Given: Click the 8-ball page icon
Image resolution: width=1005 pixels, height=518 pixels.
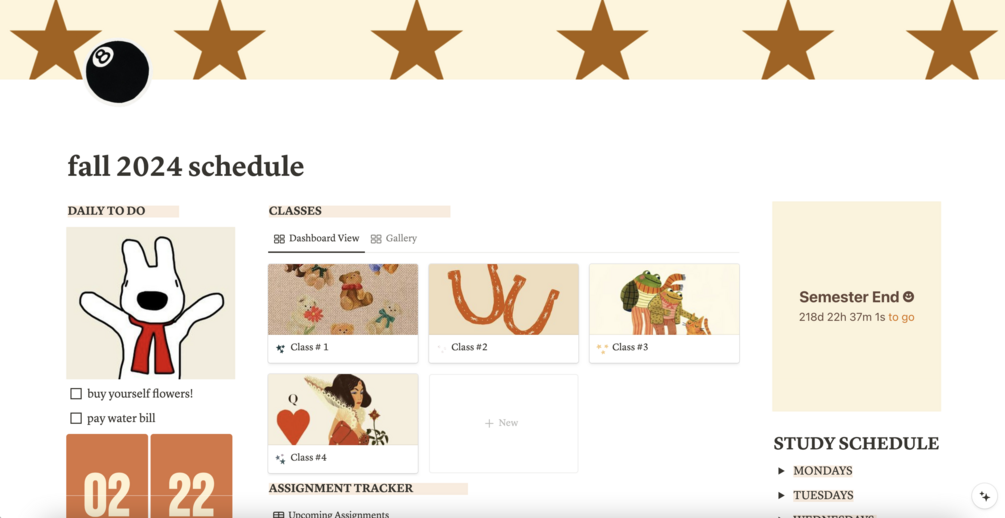Looking at the screenshot, I should pos(117,72).
